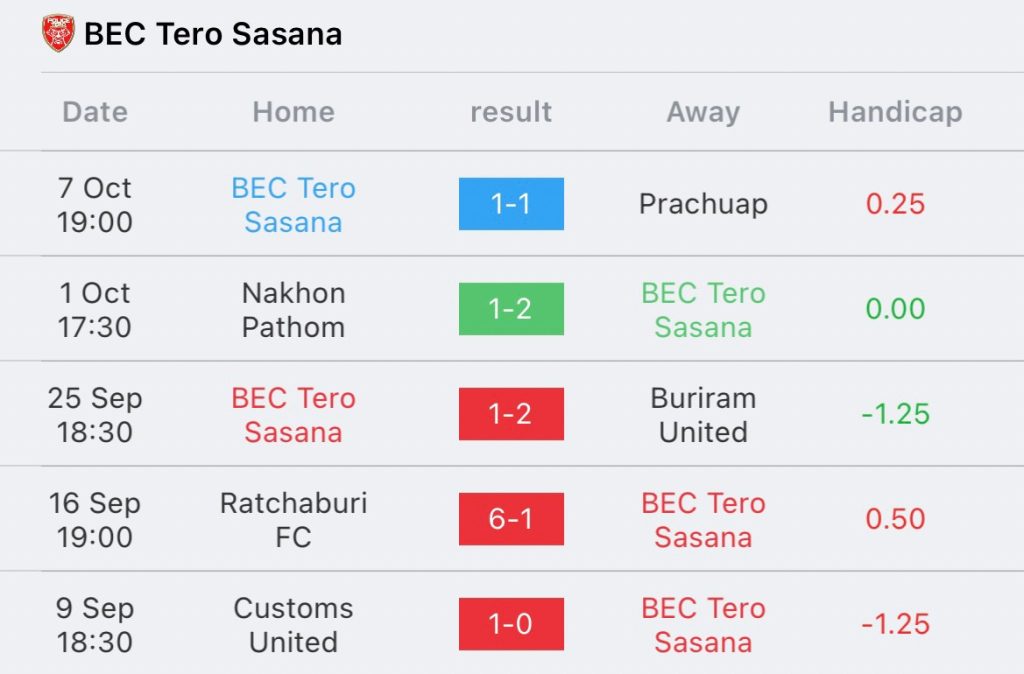Screen dimensions: 1024x674
Task: Select the Date column header
Action: [x=95, y=112]
